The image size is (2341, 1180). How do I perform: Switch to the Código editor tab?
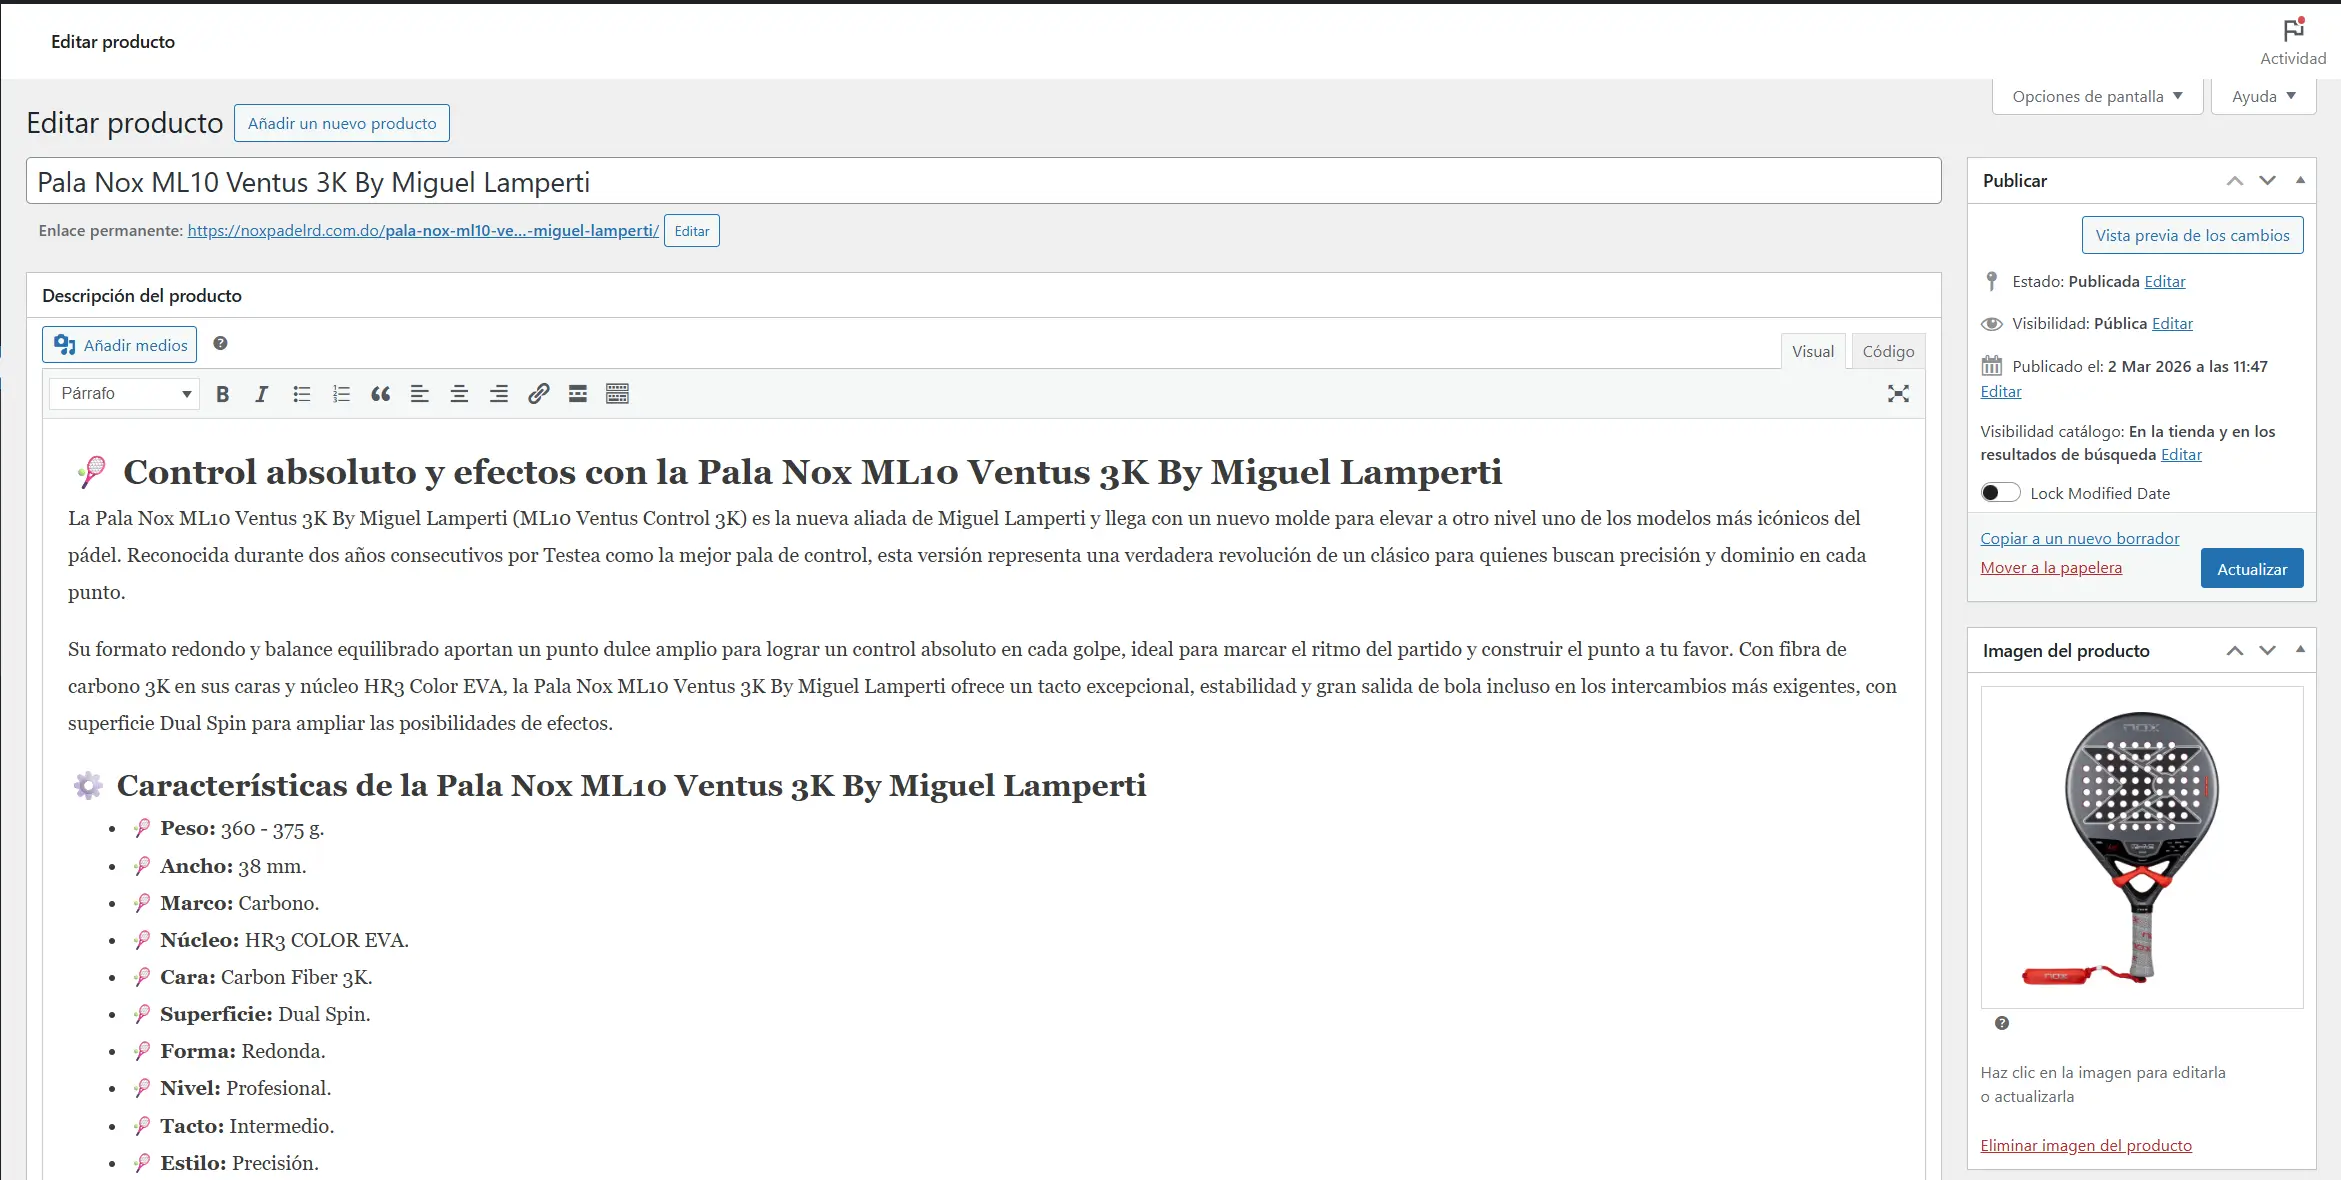pos(1888,352)
